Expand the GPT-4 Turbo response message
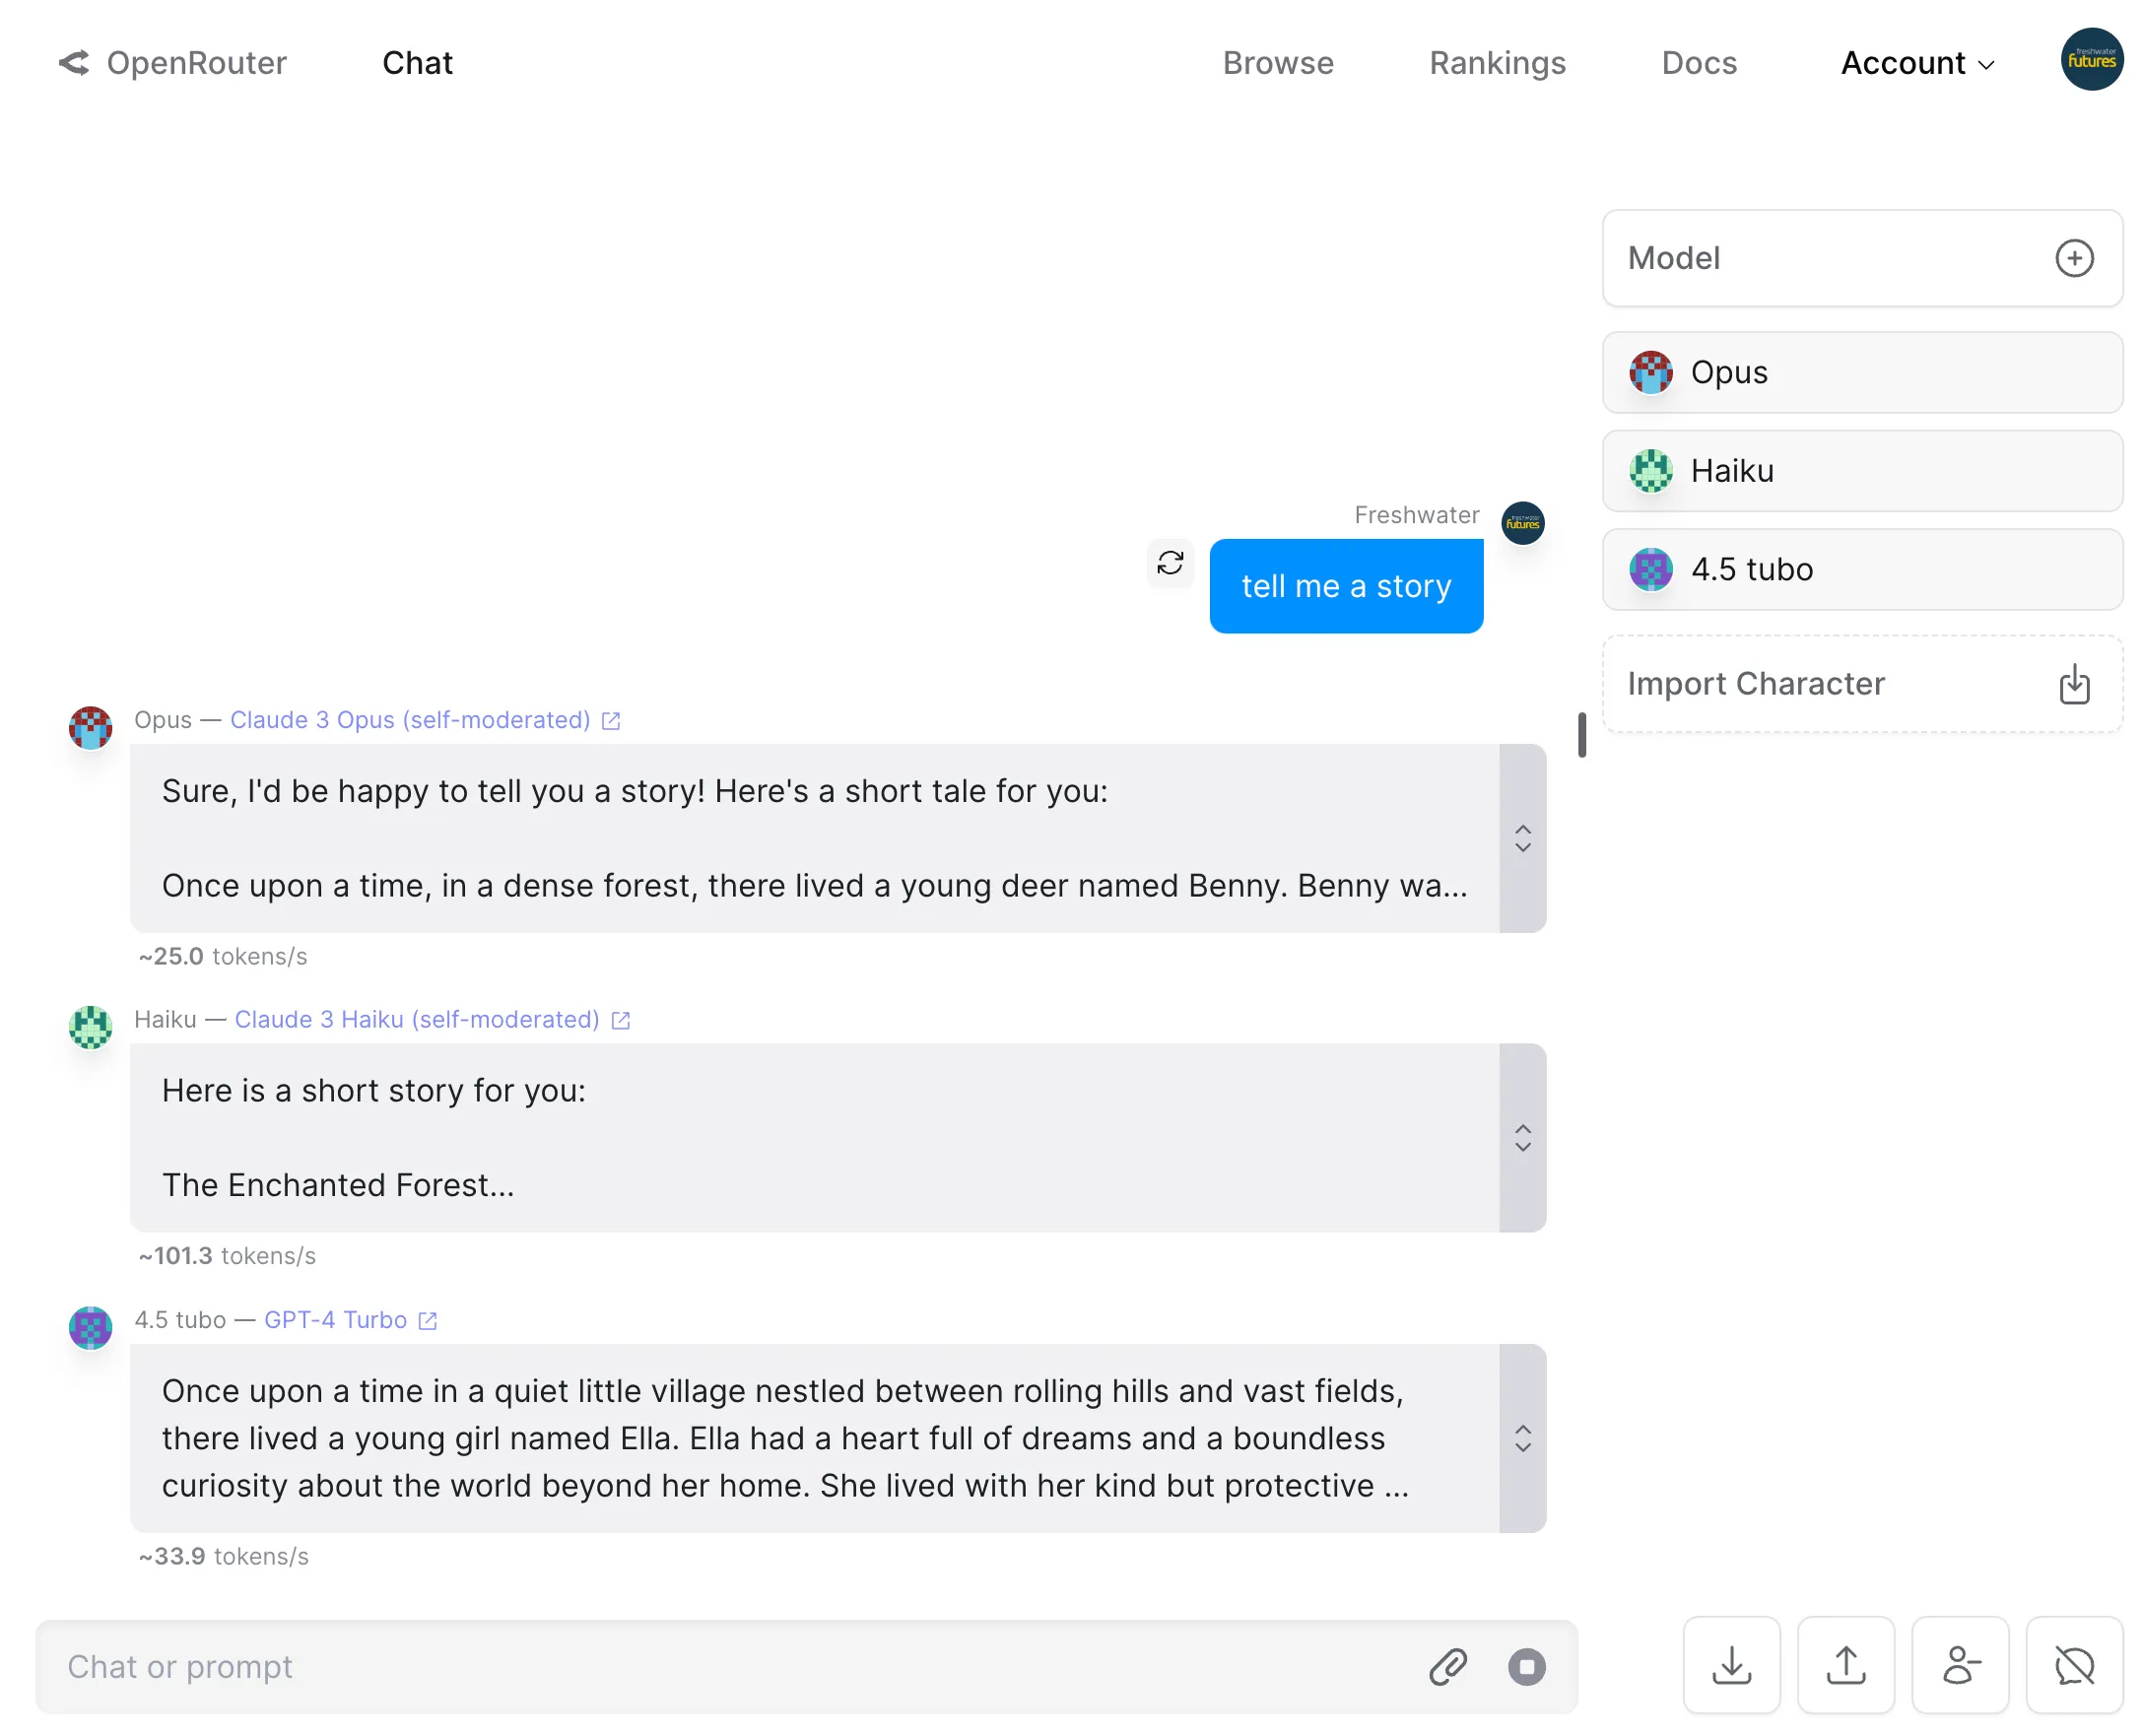Image resolution: width=2142 pixels, height=1736 pixels. (x=1522, y=1438)
